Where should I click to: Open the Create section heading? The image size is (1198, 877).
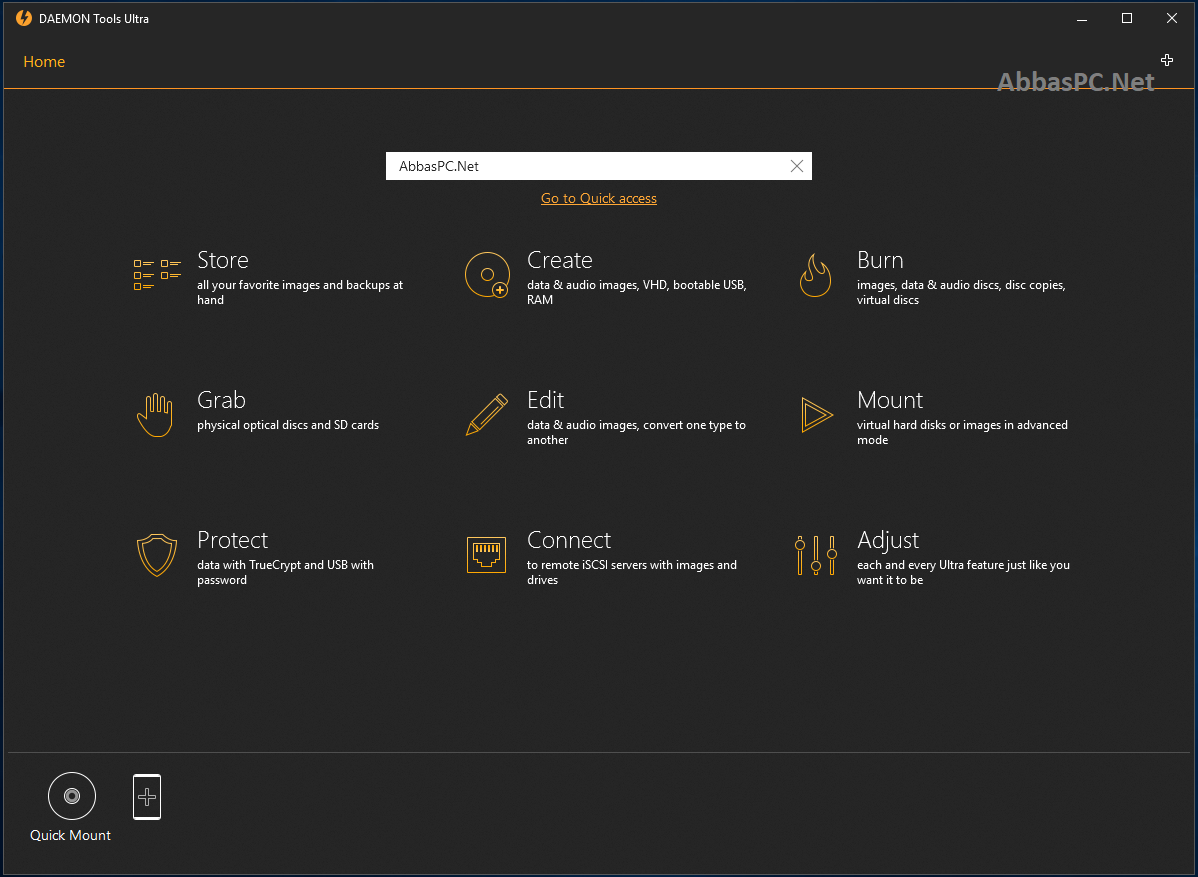[560, 260]
